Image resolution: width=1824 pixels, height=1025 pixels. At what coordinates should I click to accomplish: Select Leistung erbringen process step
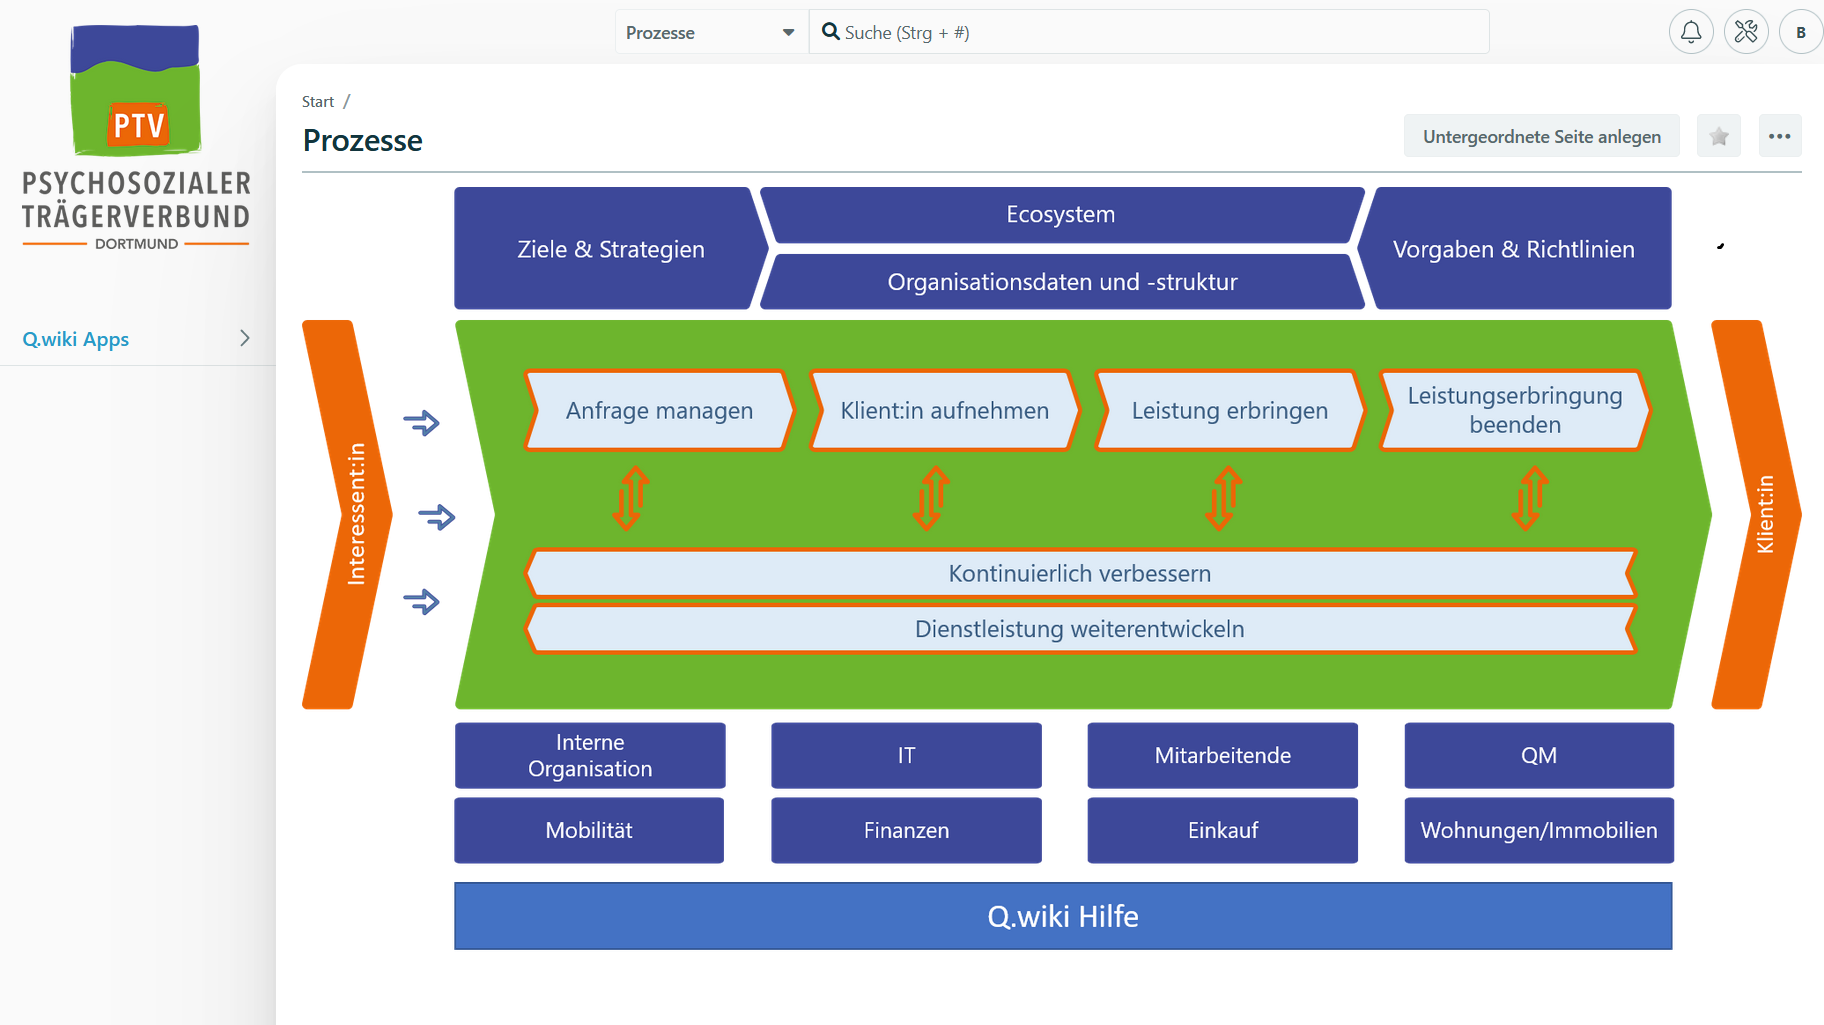1229,410
